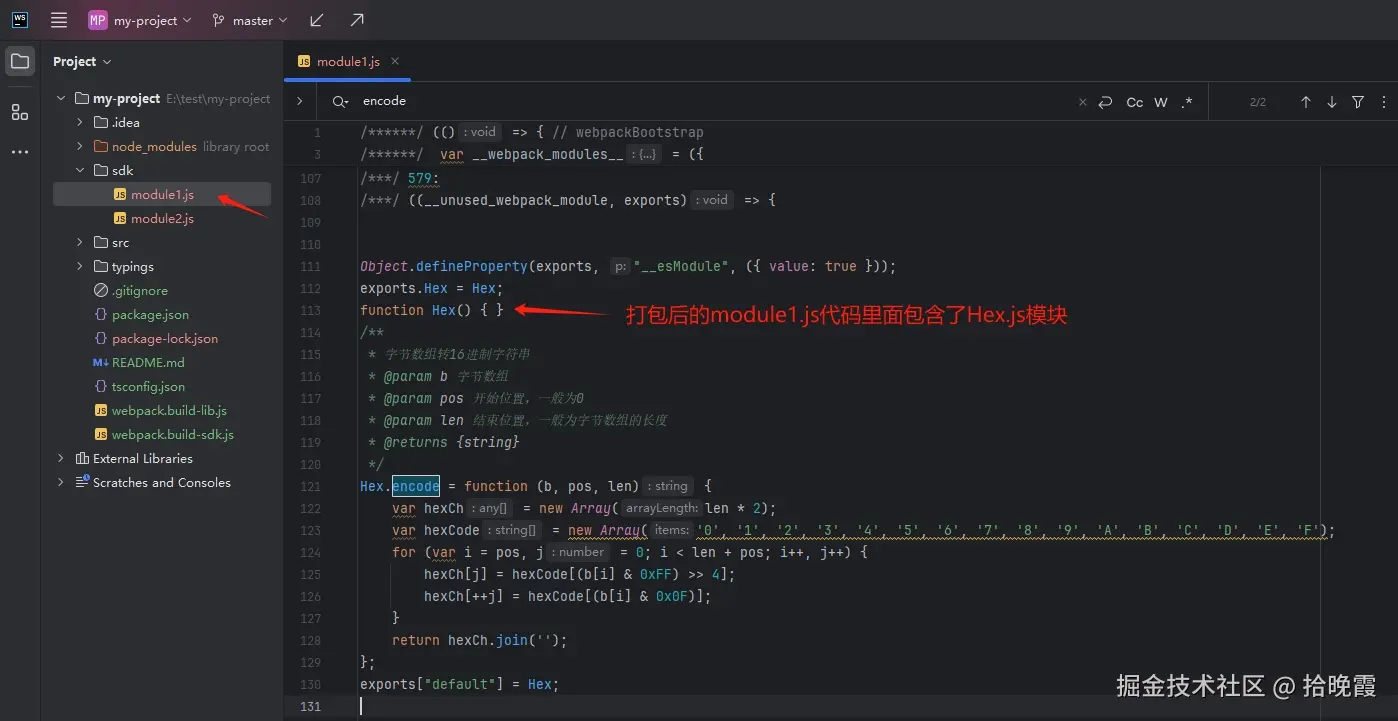The width and height of the screenshot is (1398, 721).
Task: Open the Structure tool window icon
Action: [20, 112]
